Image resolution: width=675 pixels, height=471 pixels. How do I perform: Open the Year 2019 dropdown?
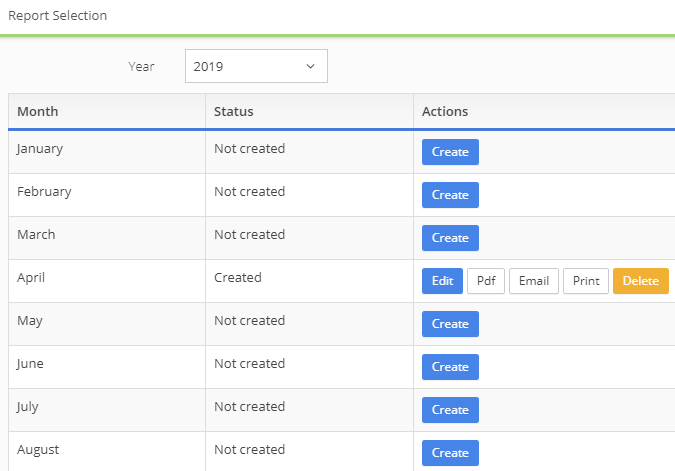click(x=255, y=66)
